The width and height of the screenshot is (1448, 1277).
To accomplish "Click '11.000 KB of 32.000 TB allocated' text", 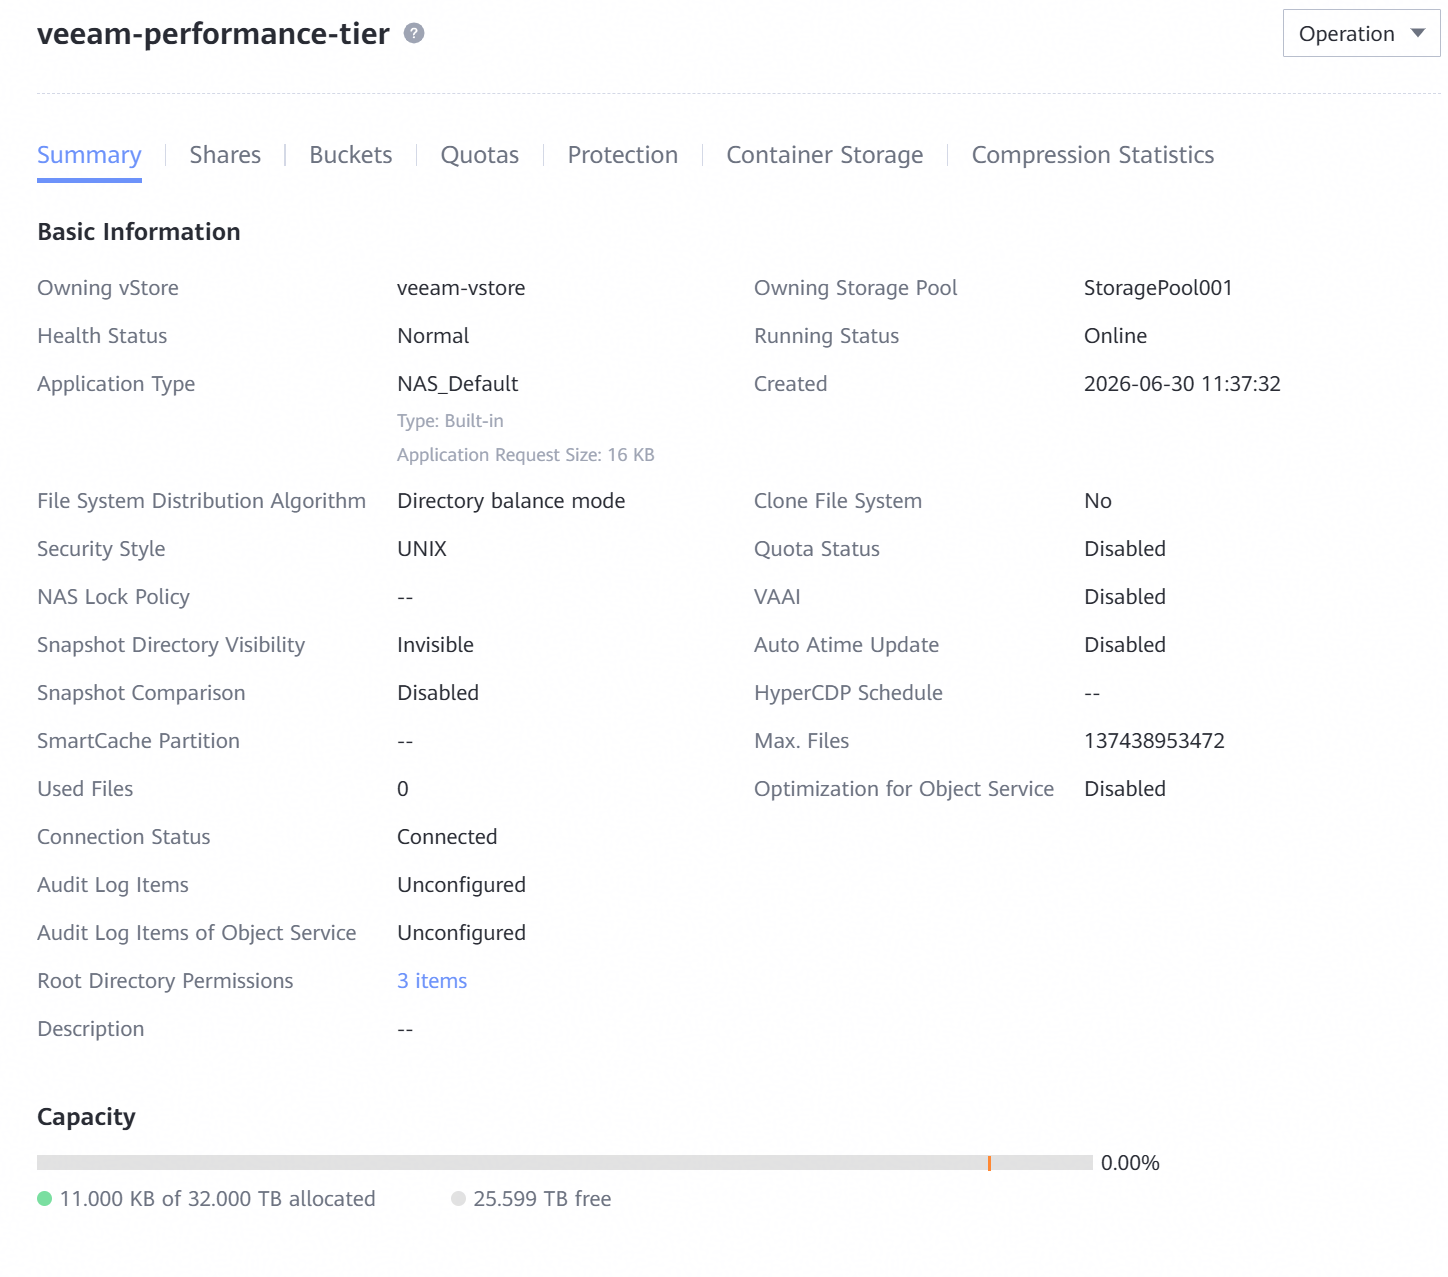I will tap(217, 1199).
